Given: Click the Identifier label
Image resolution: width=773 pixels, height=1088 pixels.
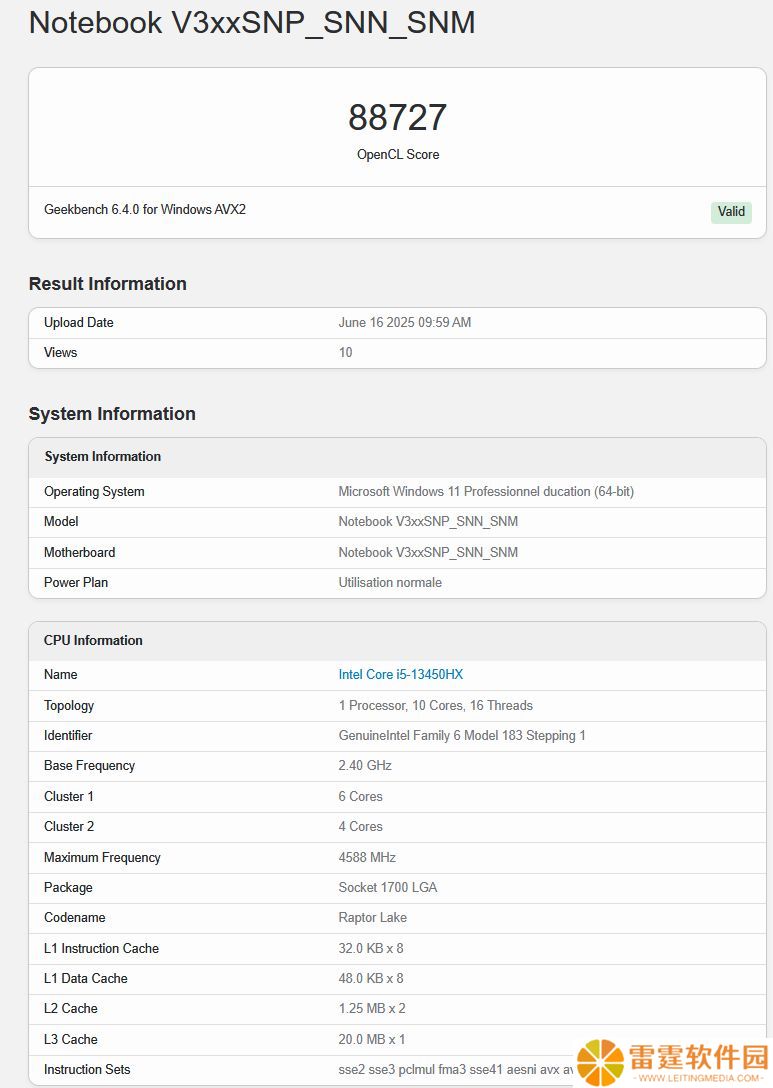Looking at the screenshot, I should 68,736.
